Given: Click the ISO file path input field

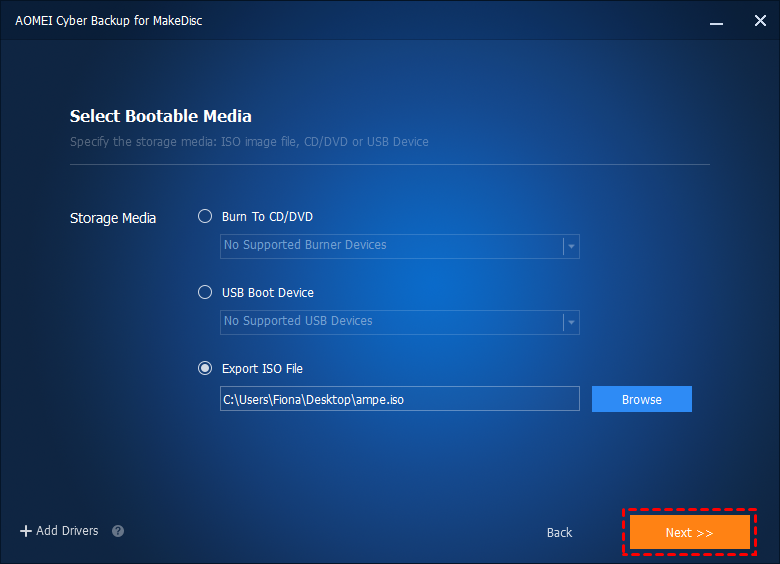Looking at the screenshot, I should pyautogui.click(x=399, y=399).
